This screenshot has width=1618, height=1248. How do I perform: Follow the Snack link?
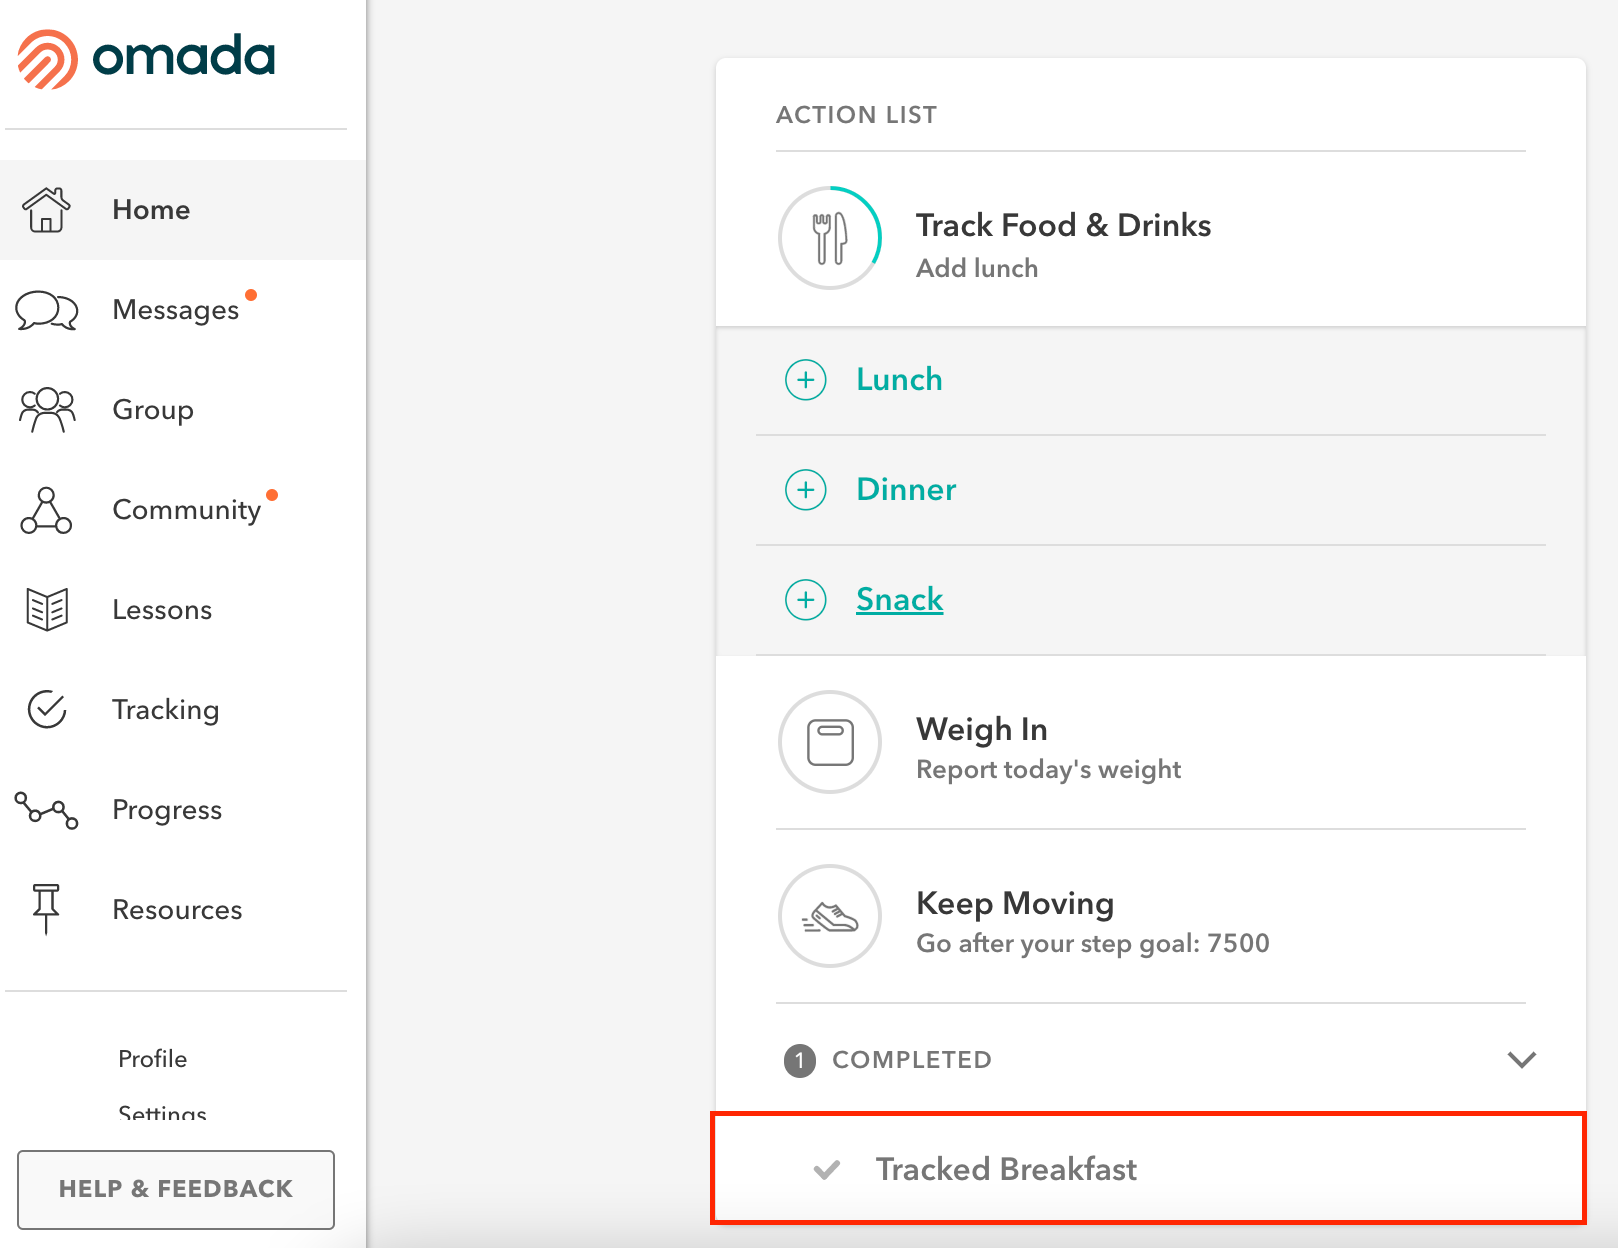point(900,600)
